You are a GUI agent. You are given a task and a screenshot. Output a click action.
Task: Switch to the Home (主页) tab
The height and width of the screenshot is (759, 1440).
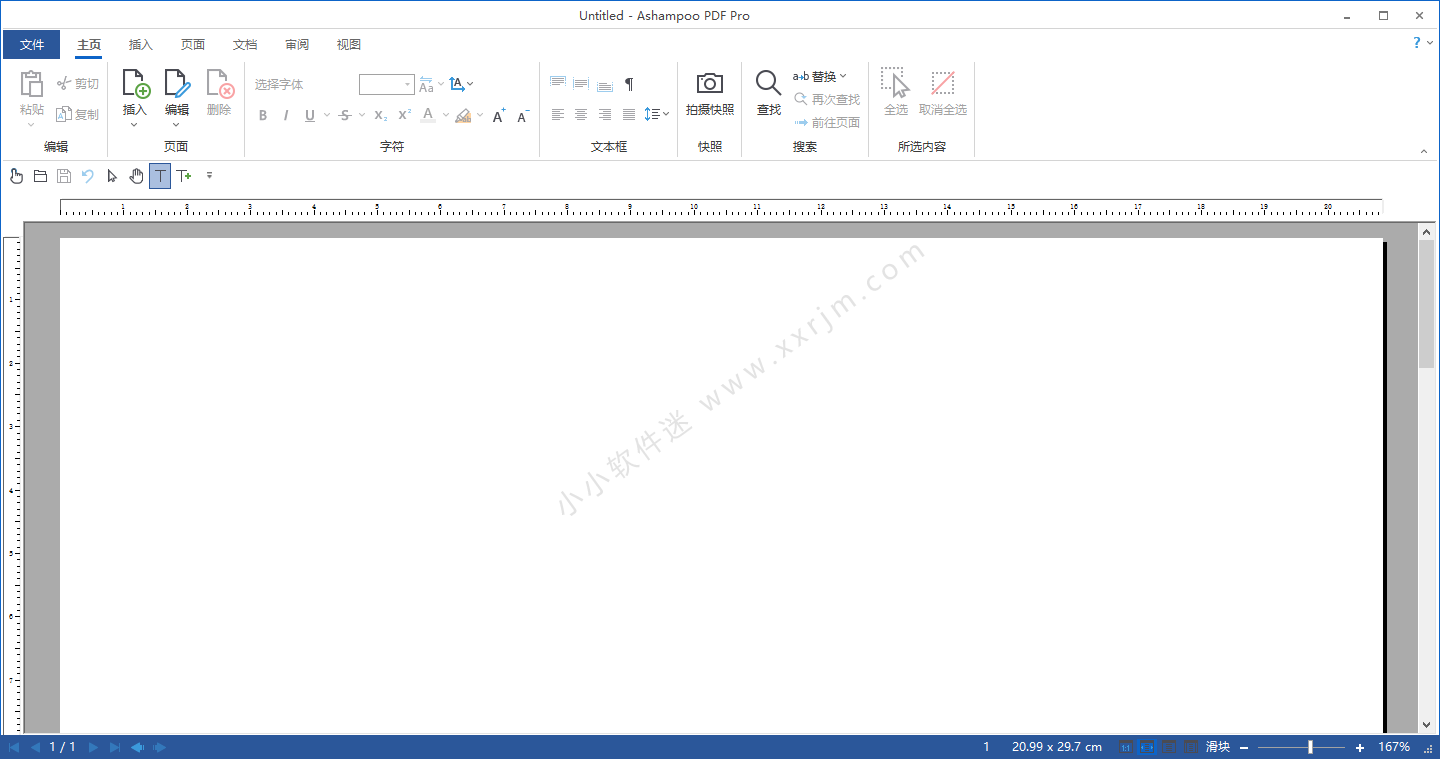coord(89,45)
